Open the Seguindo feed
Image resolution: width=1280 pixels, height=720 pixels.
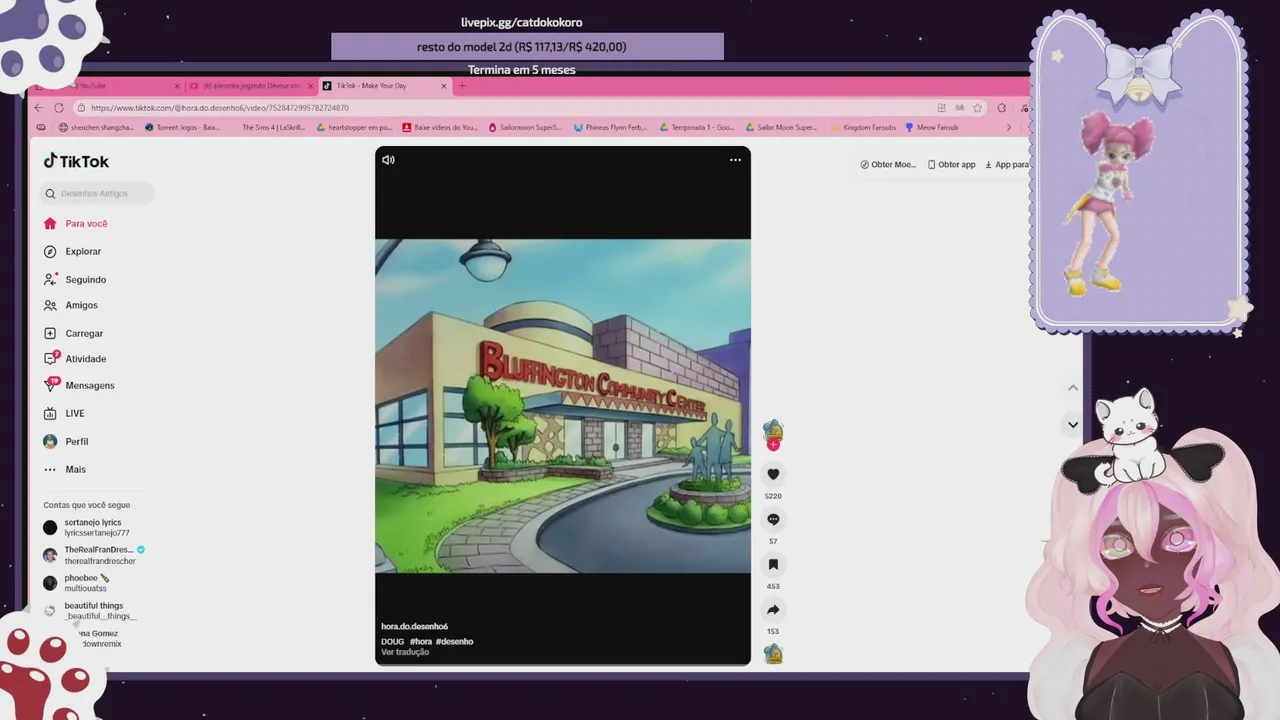coord(75,280)
